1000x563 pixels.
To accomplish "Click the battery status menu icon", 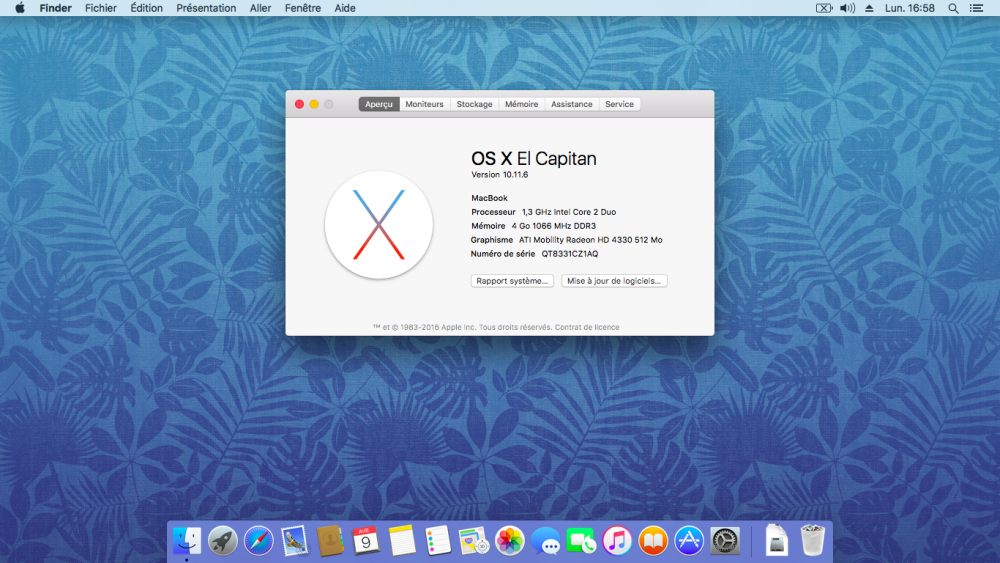I will 824,8.
